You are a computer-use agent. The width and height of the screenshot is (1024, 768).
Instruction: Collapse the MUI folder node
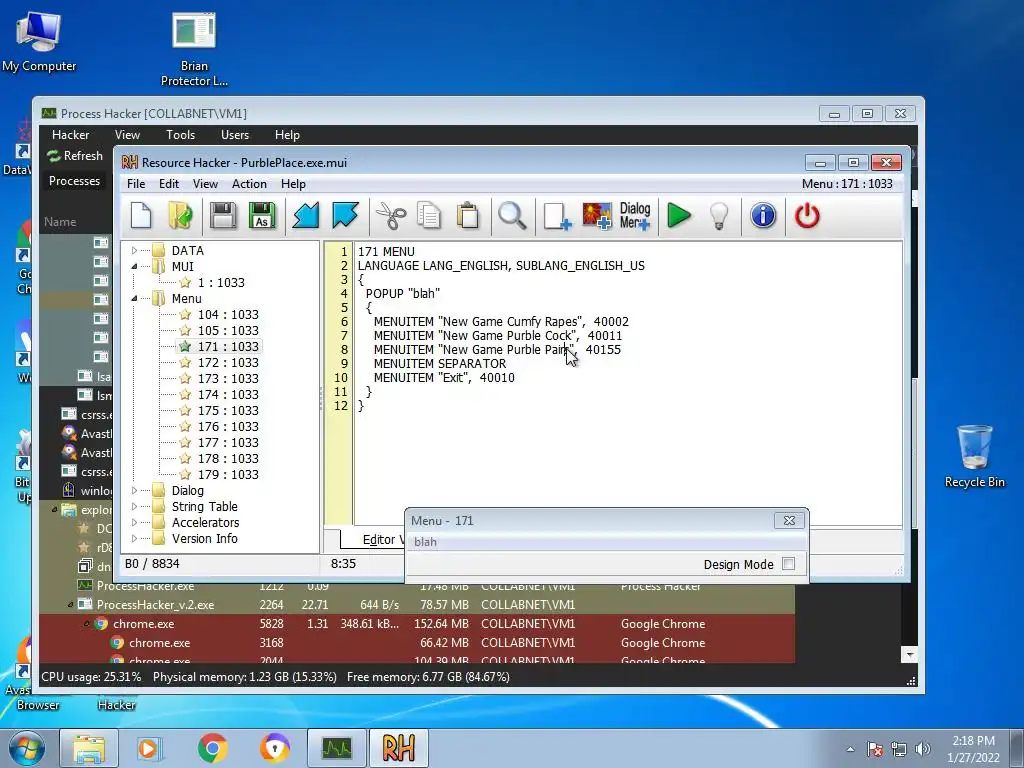[135, 266]
